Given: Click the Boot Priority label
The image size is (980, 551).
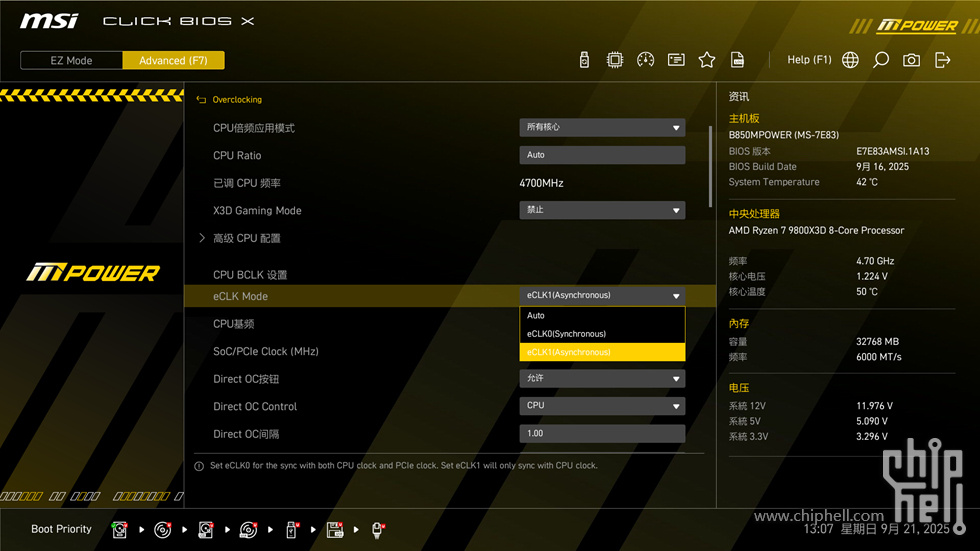Looking at the screenshot, I should 61,529.
